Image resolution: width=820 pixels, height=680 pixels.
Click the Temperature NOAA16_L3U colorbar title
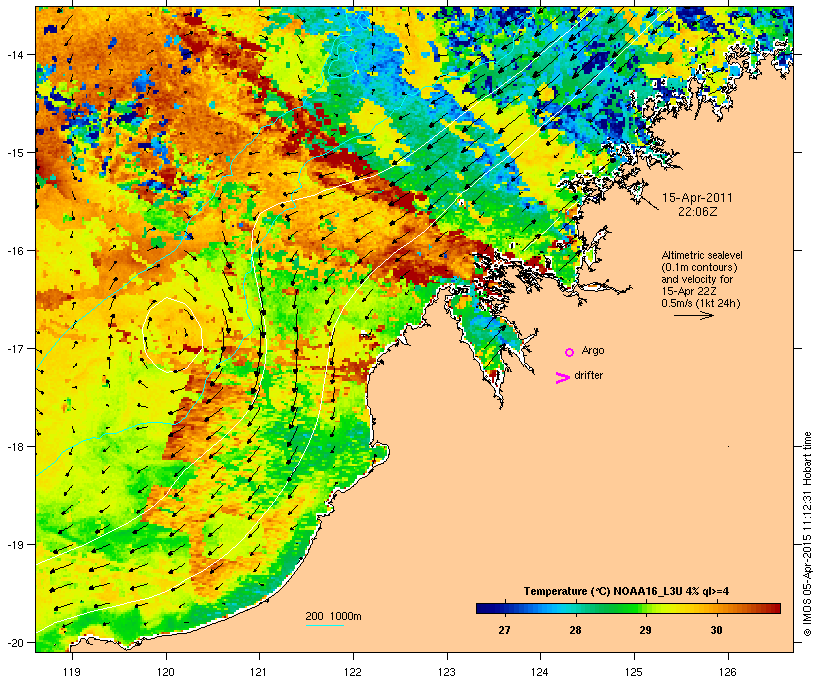(x=627, y=592)
